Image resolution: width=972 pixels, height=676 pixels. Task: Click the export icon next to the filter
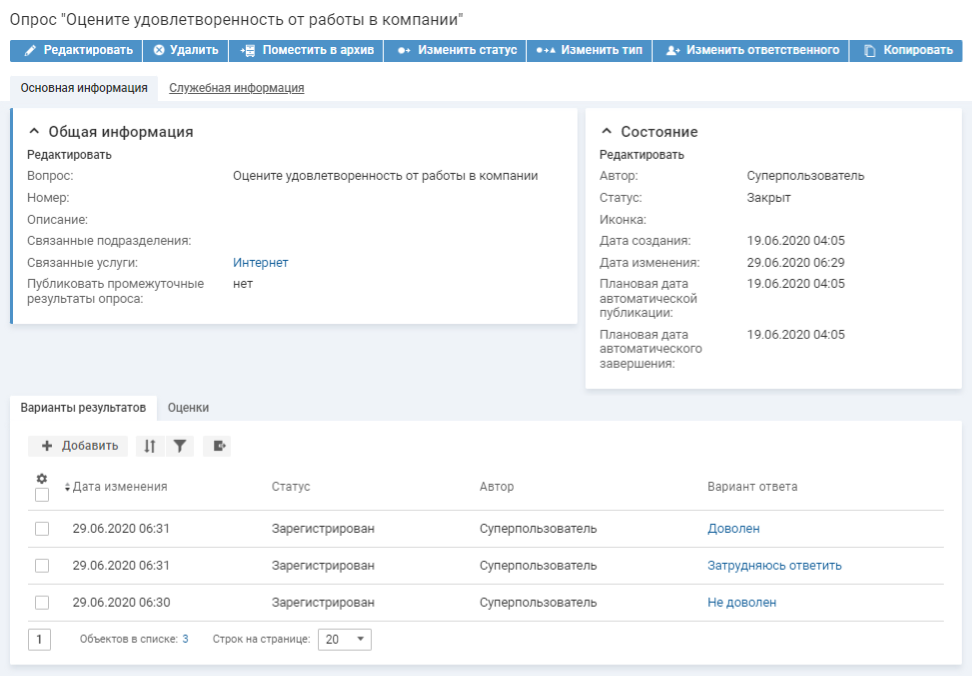tap(217, 446)
